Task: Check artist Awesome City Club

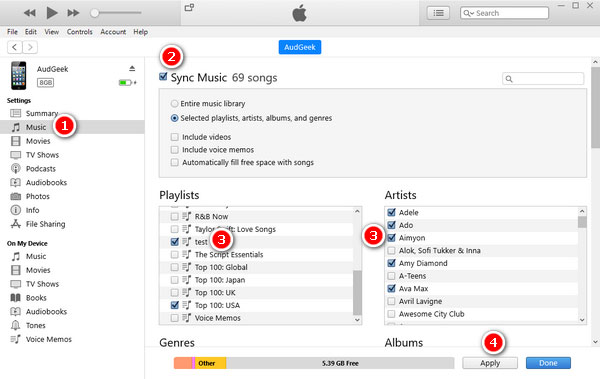Action: click(391, 314)
